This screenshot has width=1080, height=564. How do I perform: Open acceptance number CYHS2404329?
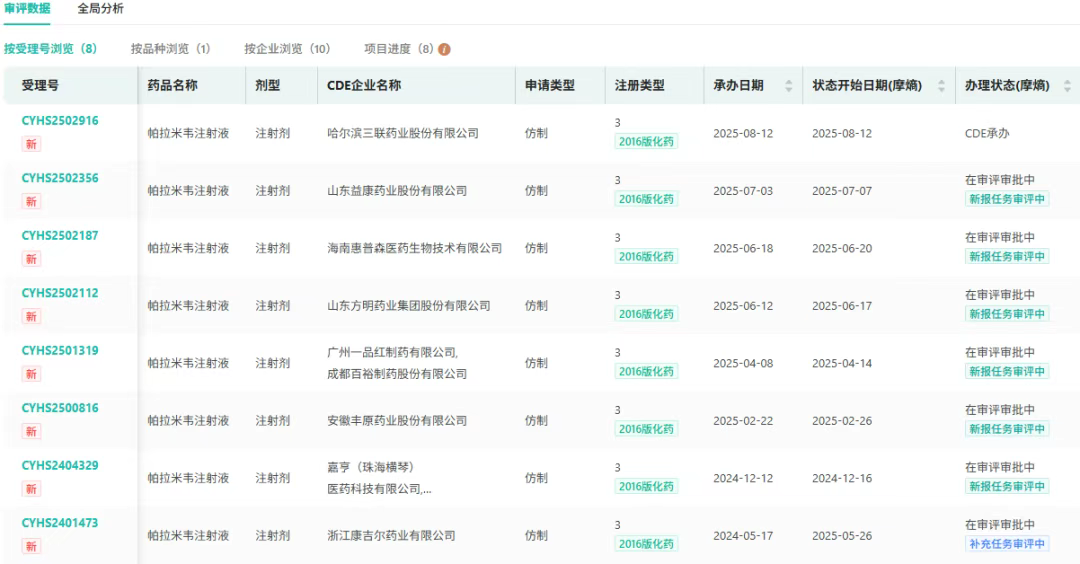(60, 466)
